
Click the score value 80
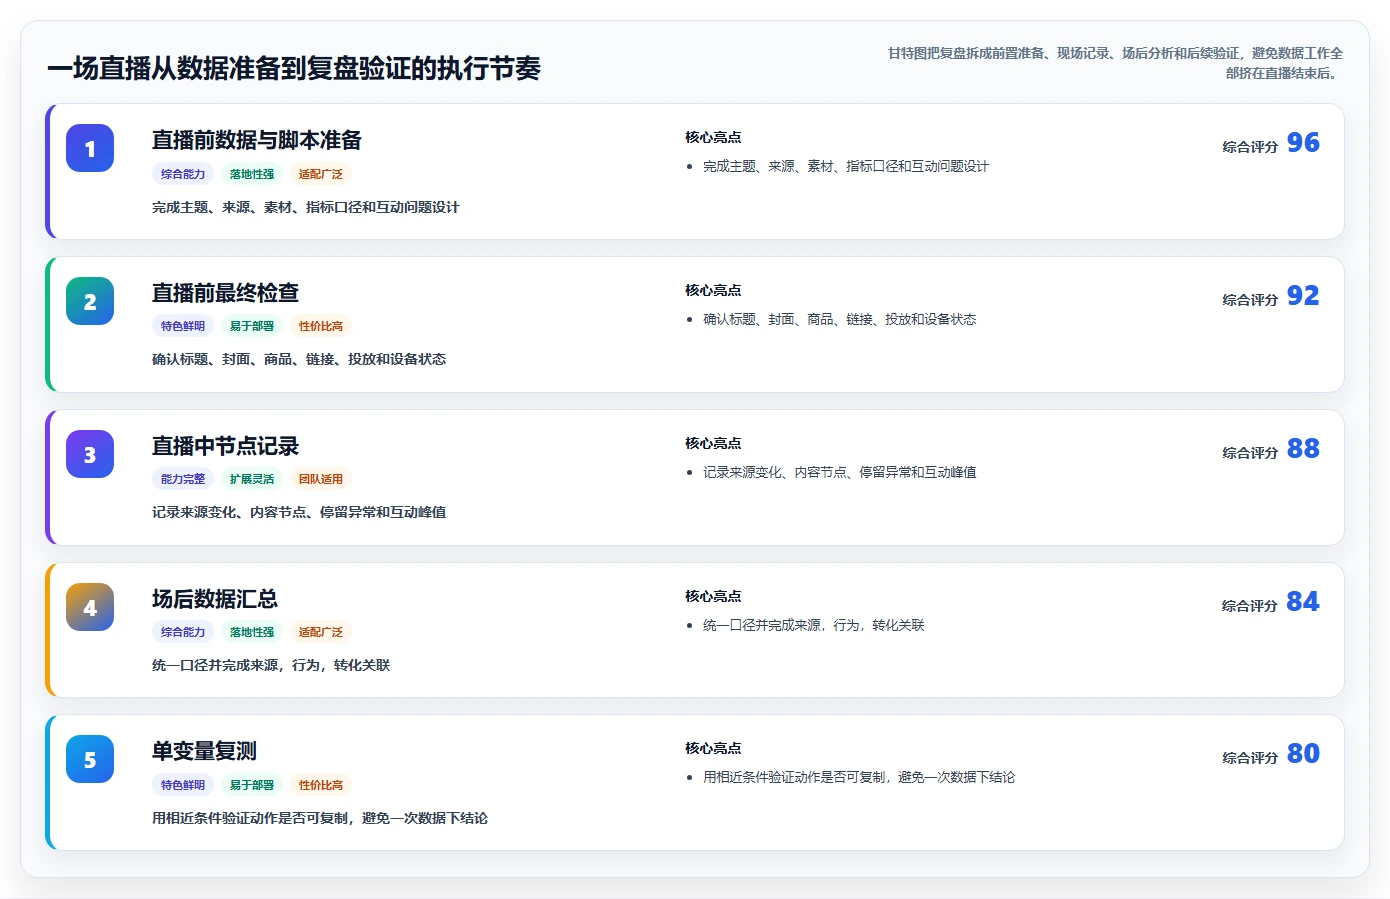point(1303,754)
